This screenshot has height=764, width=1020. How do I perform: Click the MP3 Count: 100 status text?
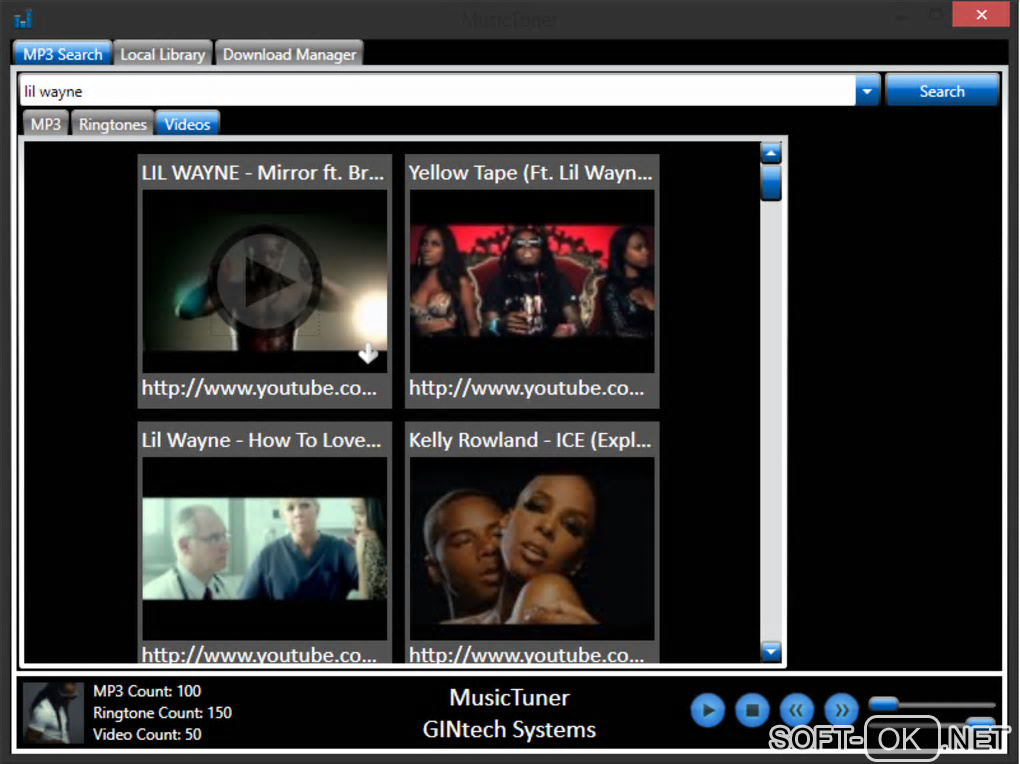147,690
